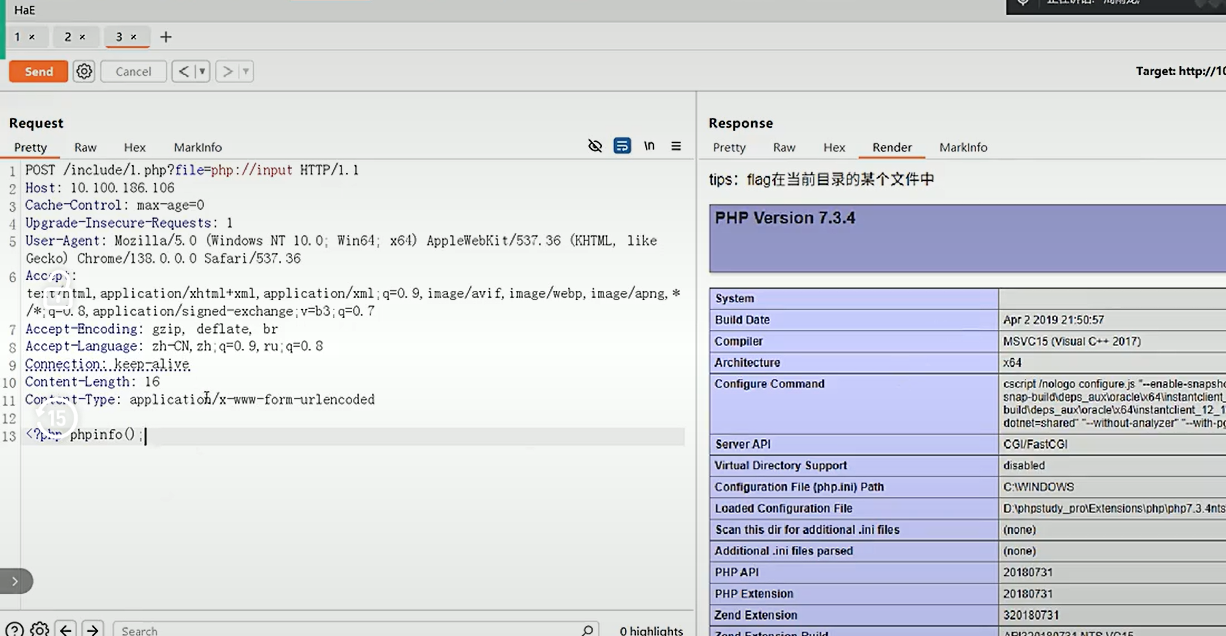Viewport: 1226px width, 636px height.
Task: Click Build Date row label
Action: 742,320
